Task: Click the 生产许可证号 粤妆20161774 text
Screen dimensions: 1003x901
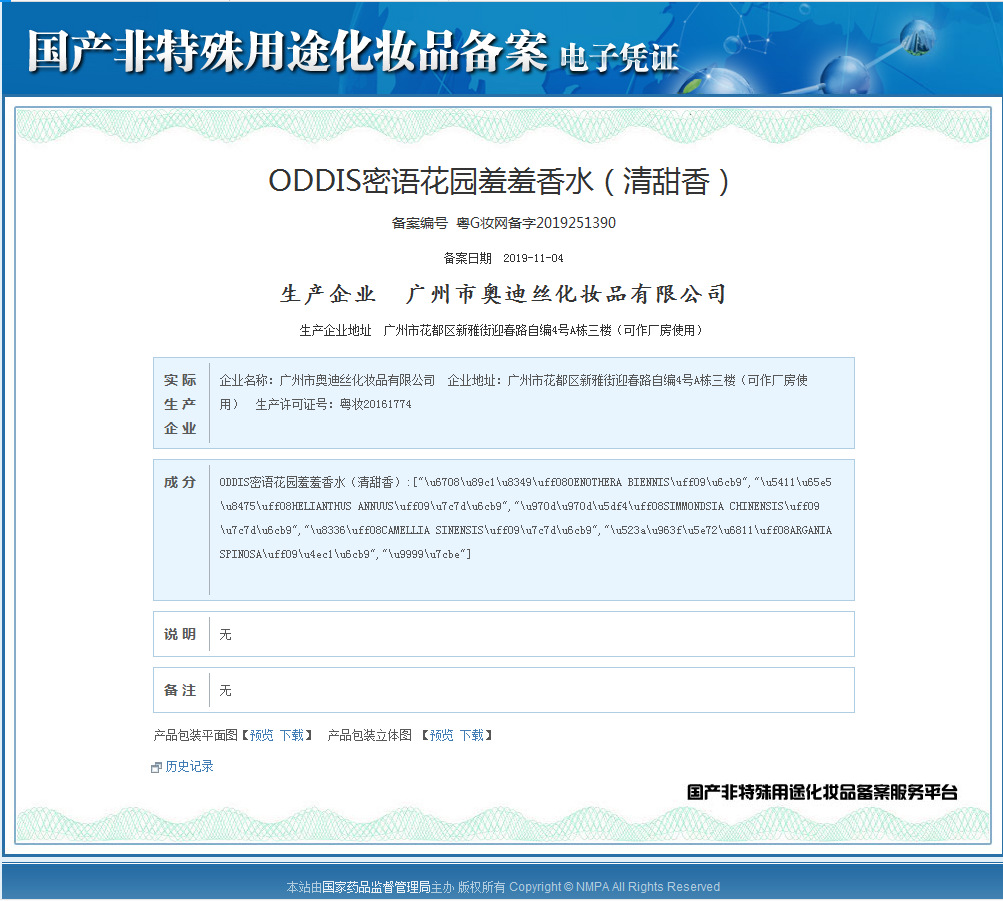Action: click(x=333, y=404)
